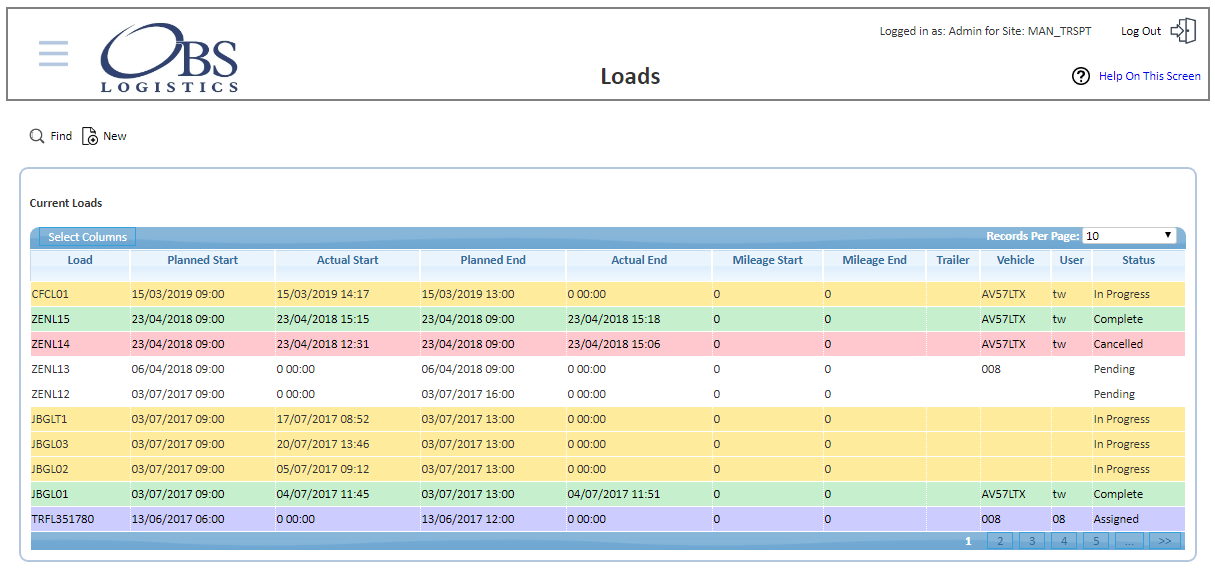Click planned end 03/07/2017 16:00
Screen dimensions: 1215x578
point(468,394)
